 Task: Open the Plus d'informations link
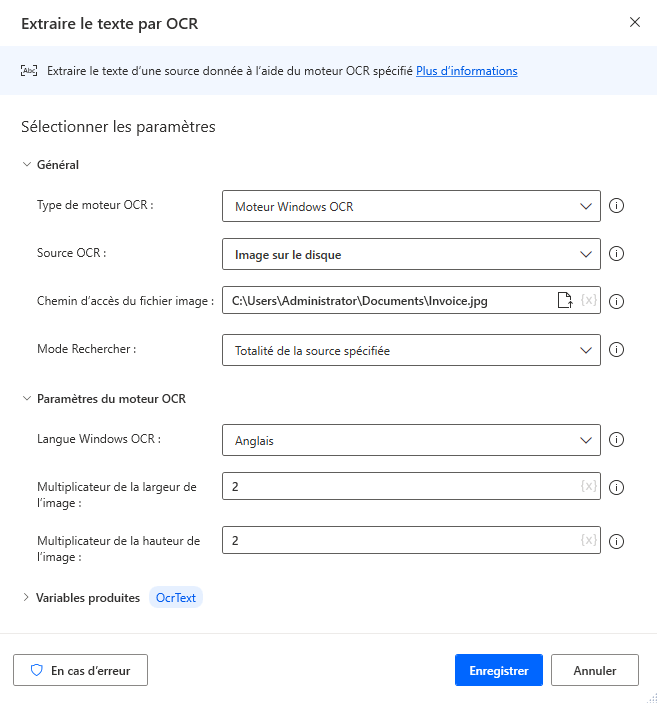point(467,71)
